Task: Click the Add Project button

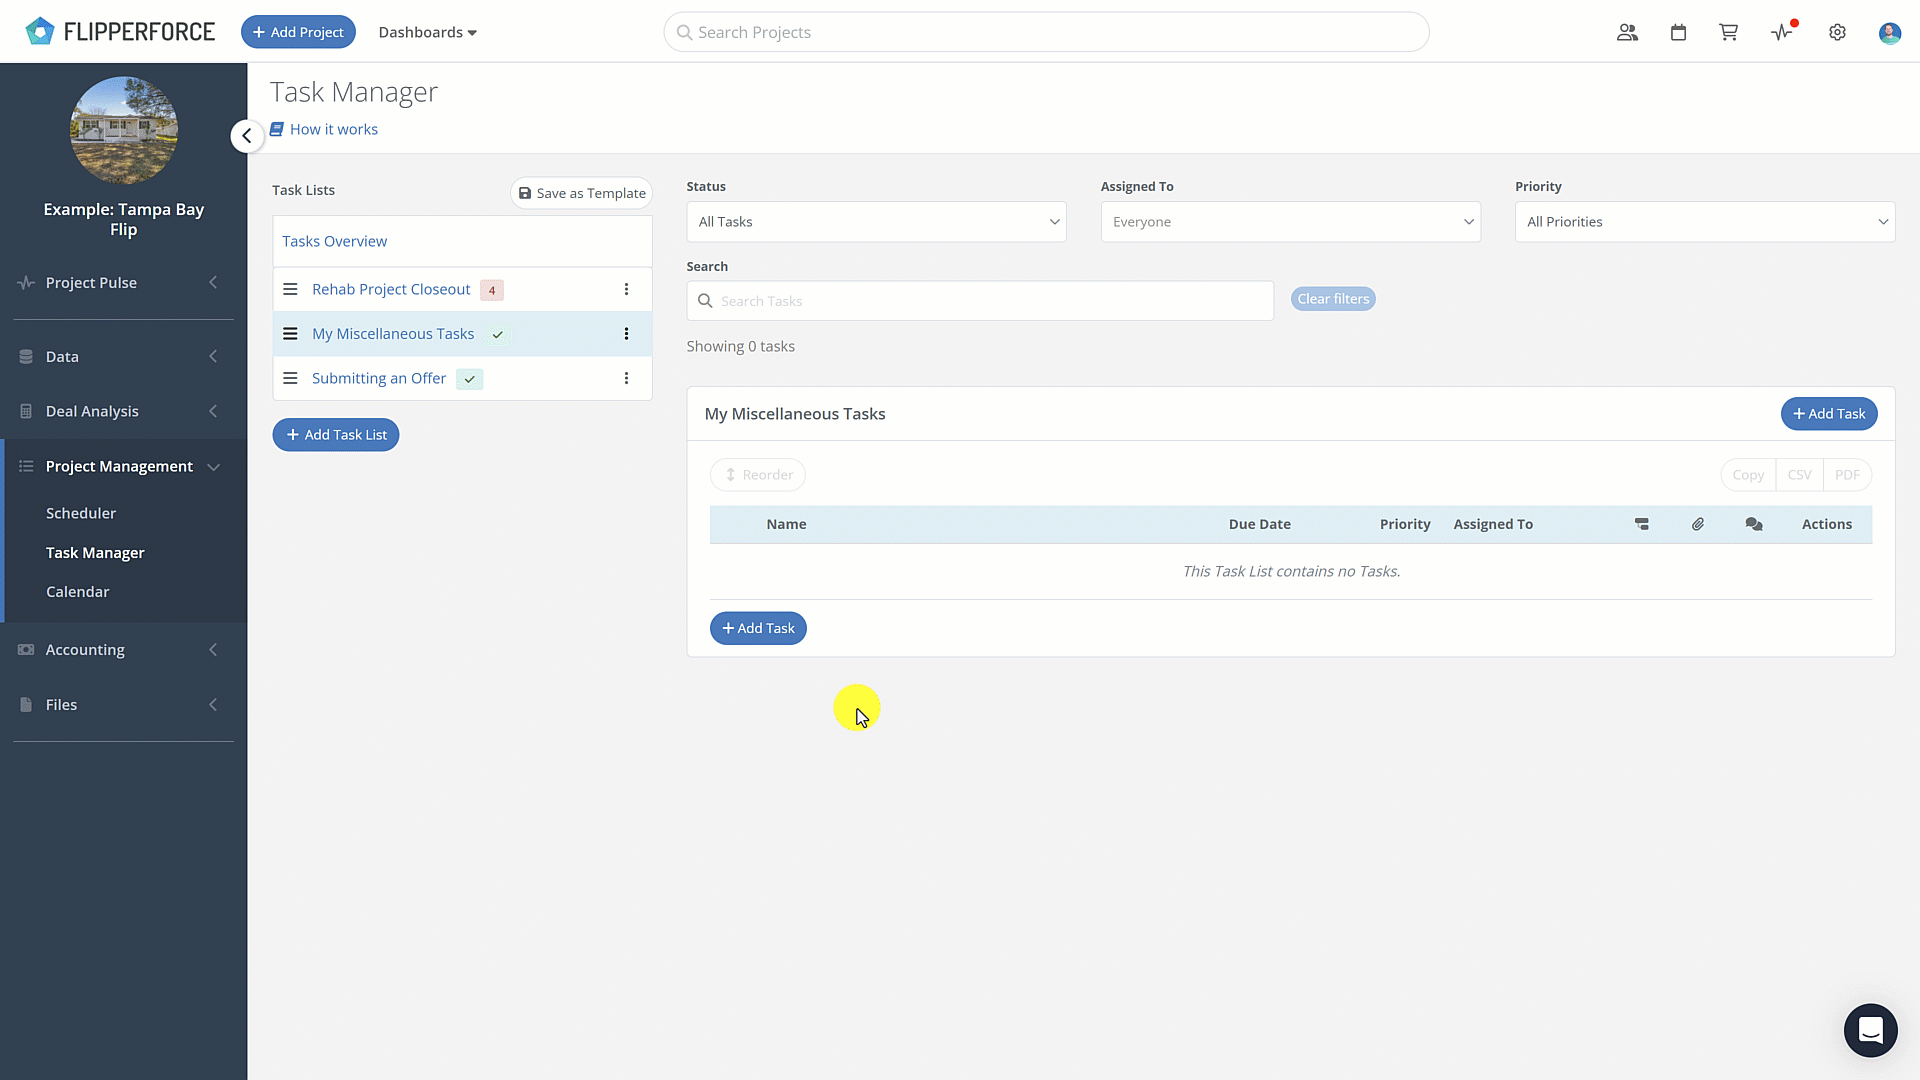Action: pos(298,32)
